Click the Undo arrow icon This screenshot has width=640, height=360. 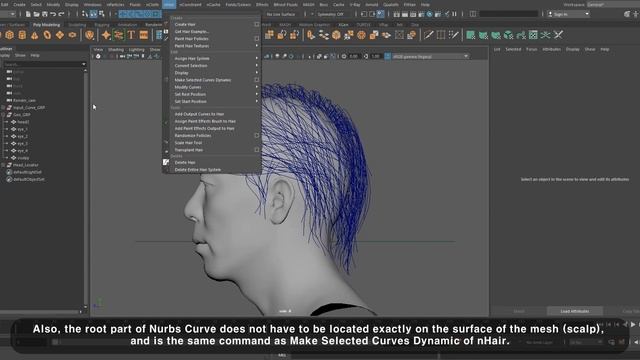click(x=53, y=14)
